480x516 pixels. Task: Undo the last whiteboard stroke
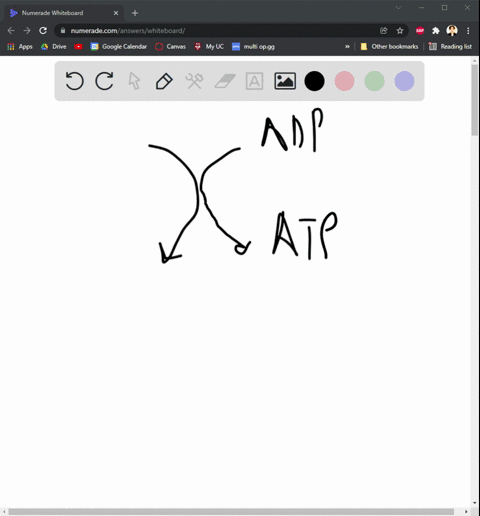click(x=74, y=81)
